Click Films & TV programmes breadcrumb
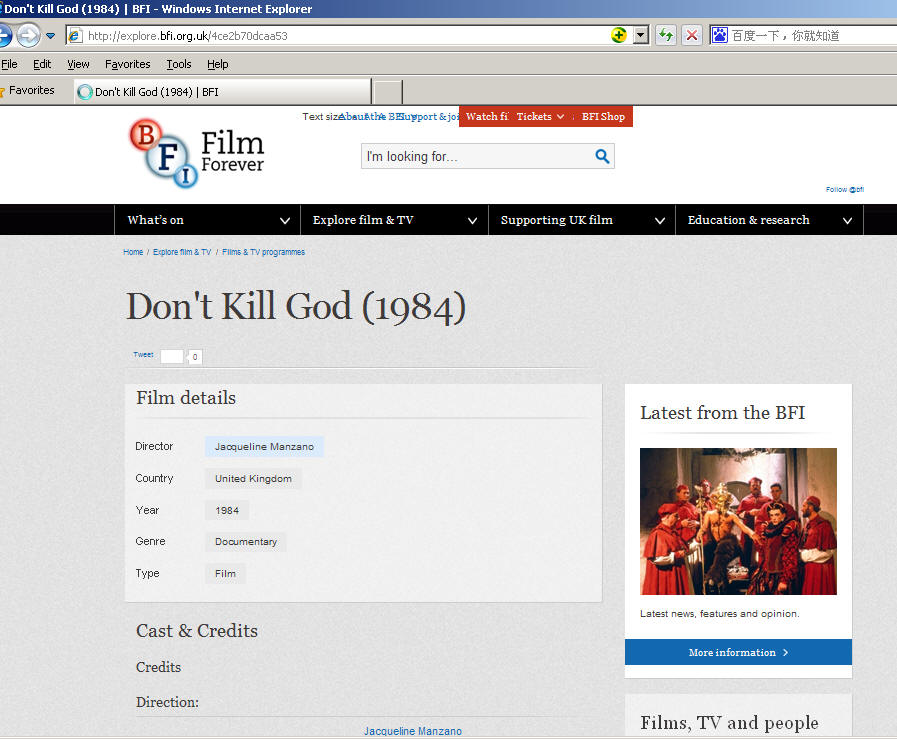 coord(263,252)
